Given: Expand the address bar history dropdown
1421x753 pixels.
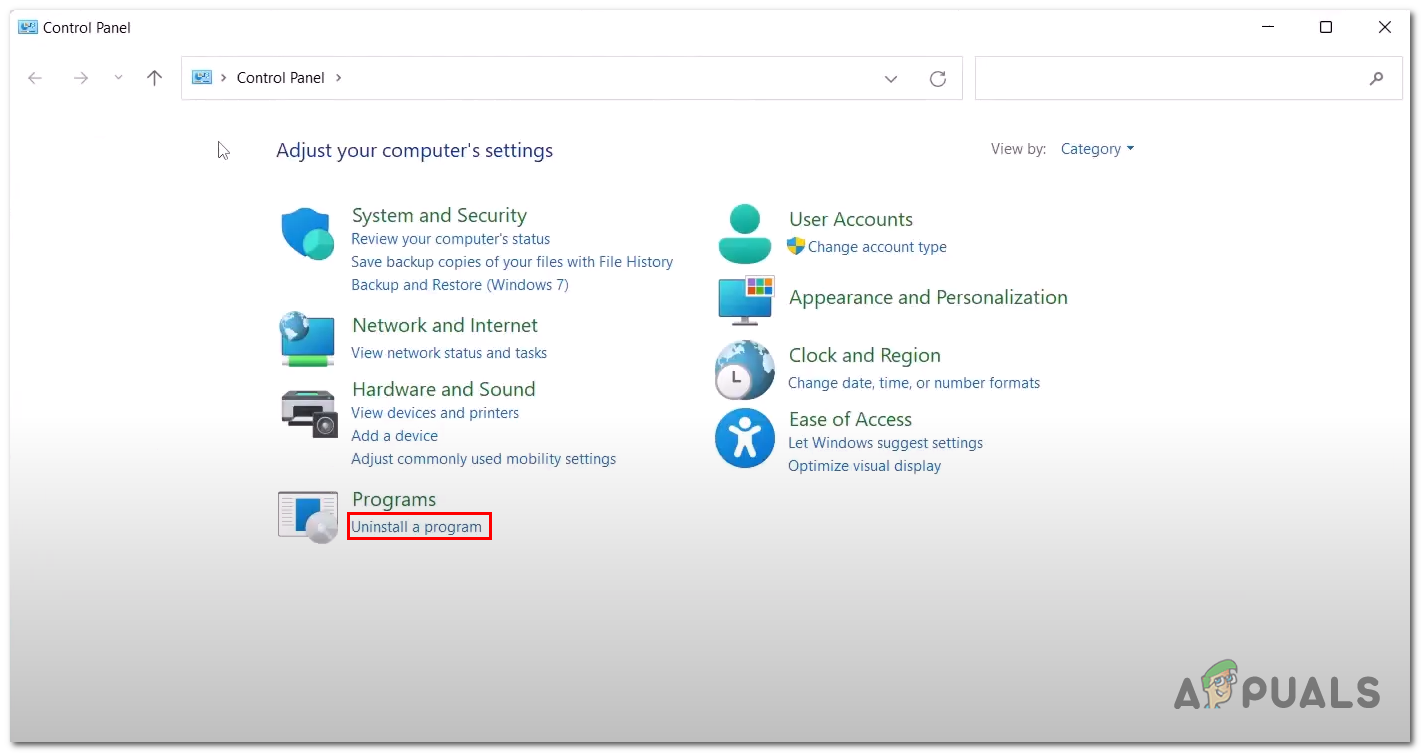Looking at the screenshot, I should [x=891, y=79].
